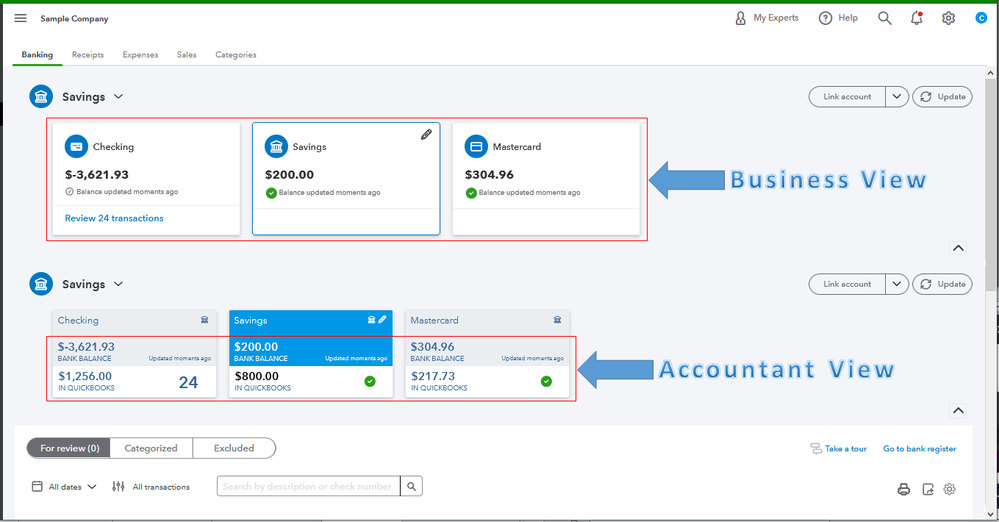Open the All dates dropdown
The height and width of the screenshot is (522, 999).
pyautogui.click(x=64, y=486)
